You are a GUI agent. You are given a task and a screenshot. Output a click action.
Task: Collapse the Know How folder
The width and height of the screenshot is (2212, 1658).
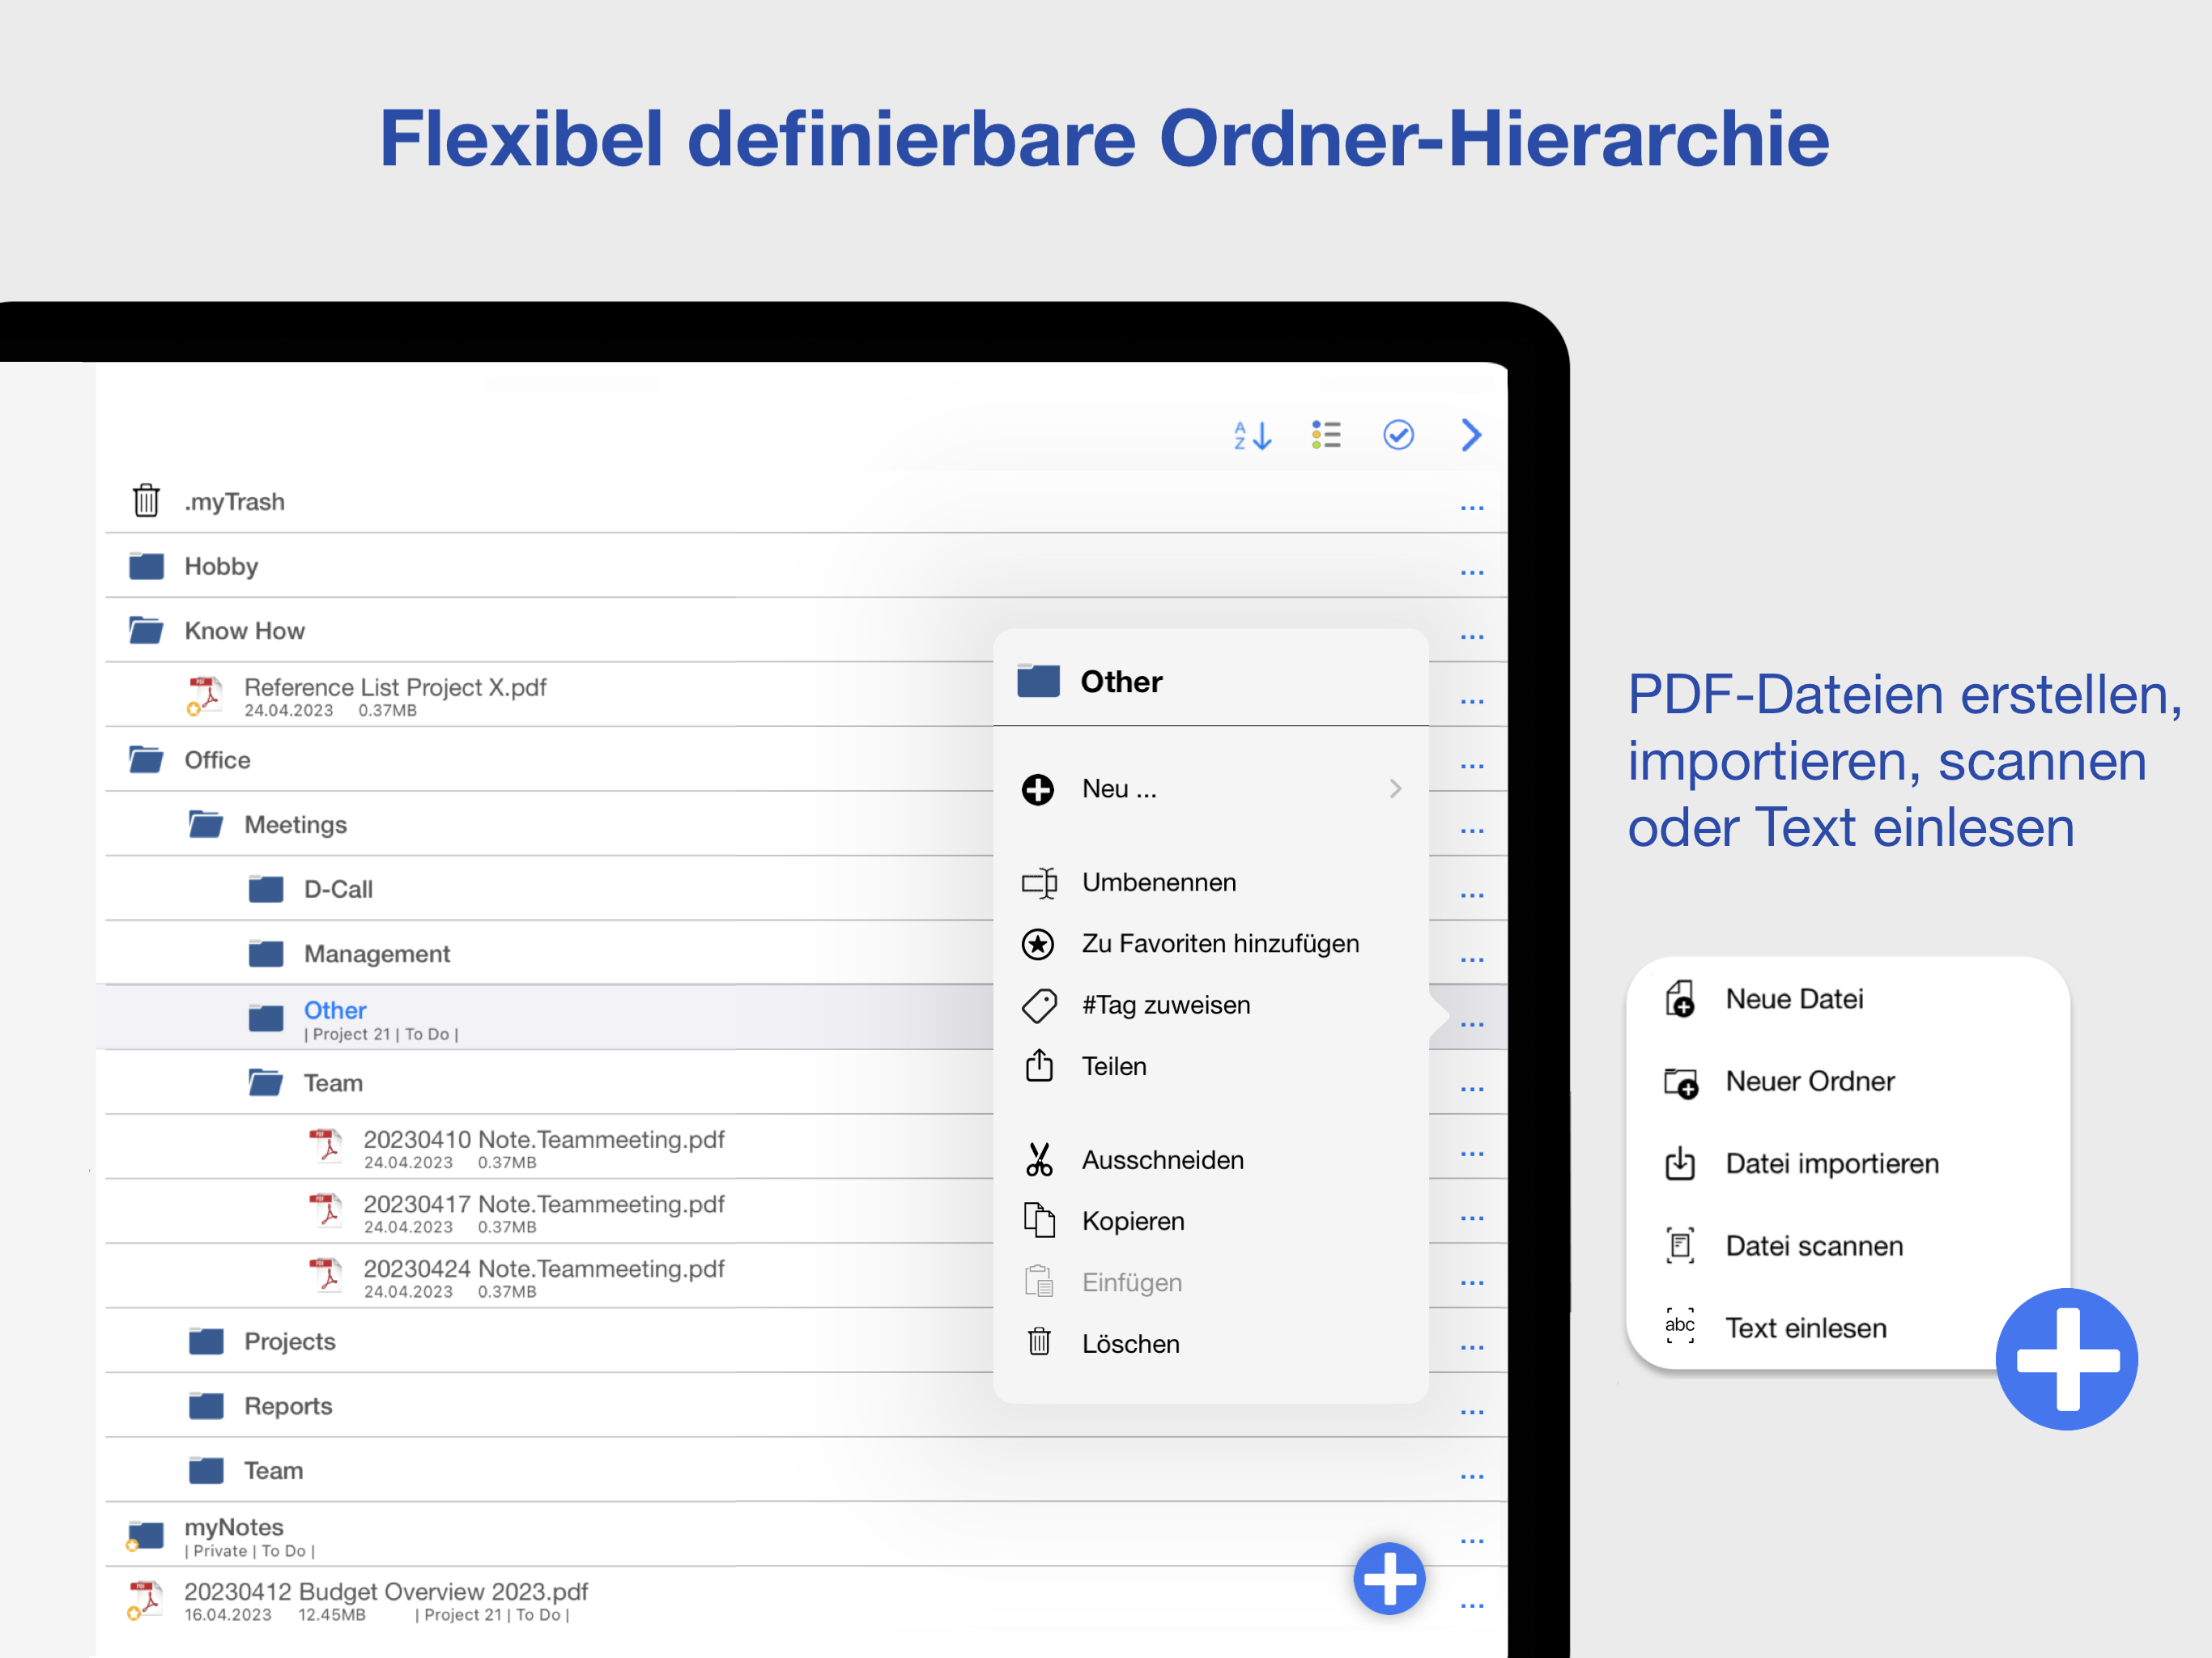point(146,630)
